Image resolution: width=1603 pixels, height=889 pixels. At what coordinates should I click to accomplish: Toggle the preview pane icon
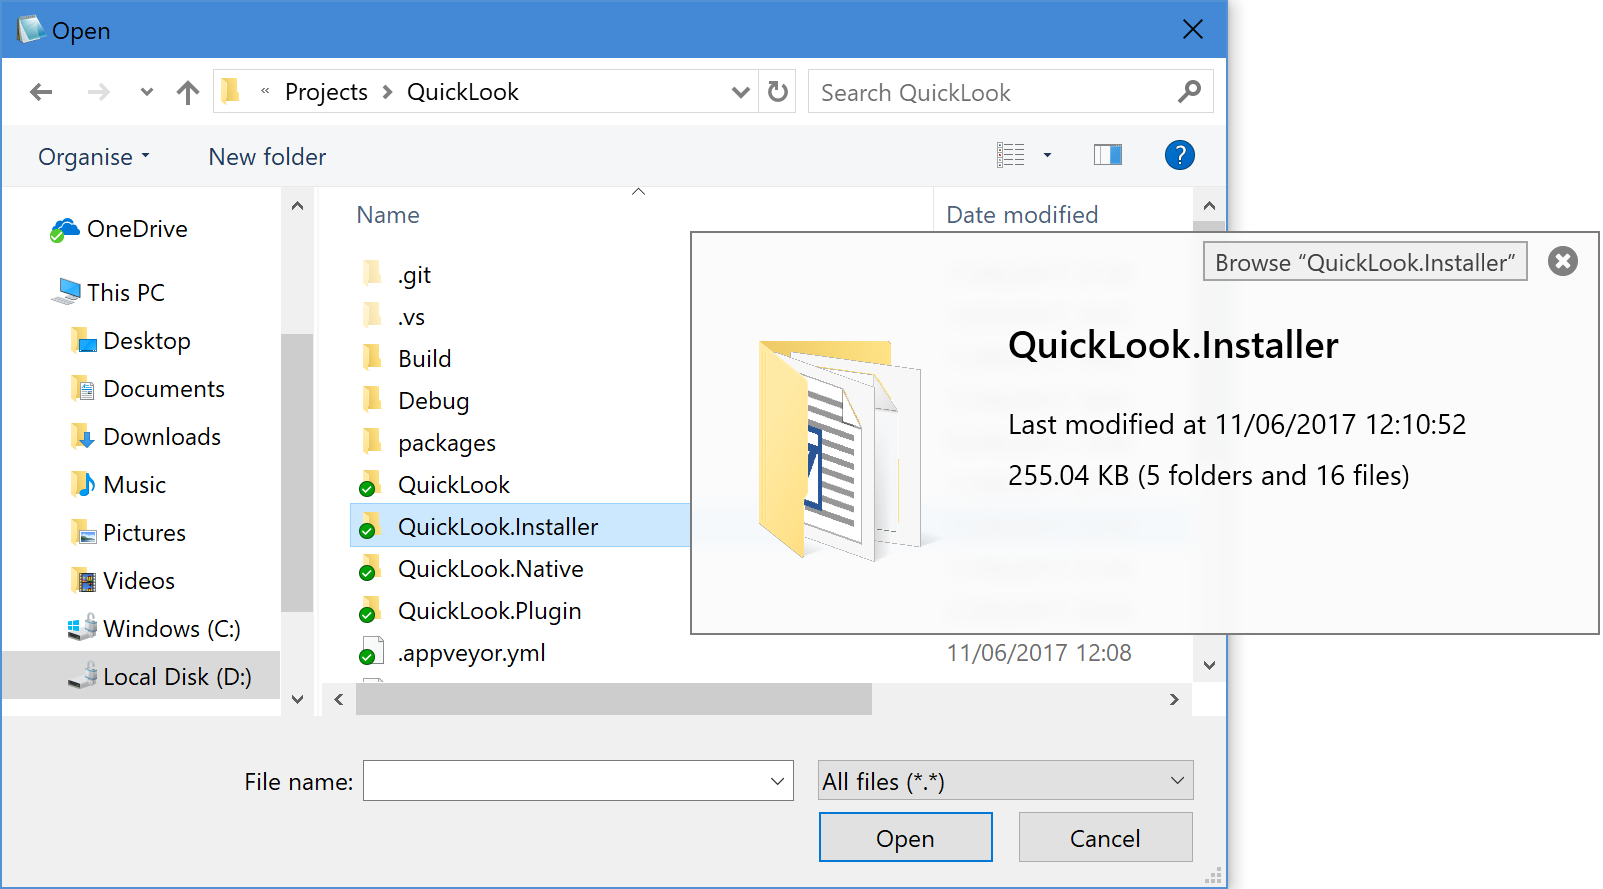click(1107, 155)
